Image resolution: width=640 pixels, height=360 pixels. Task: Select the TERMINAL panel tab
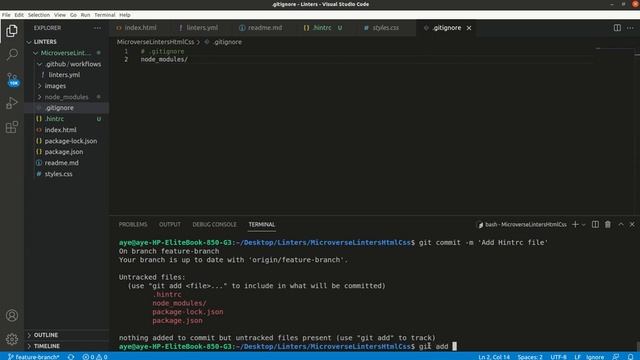(x=262, y=224)
